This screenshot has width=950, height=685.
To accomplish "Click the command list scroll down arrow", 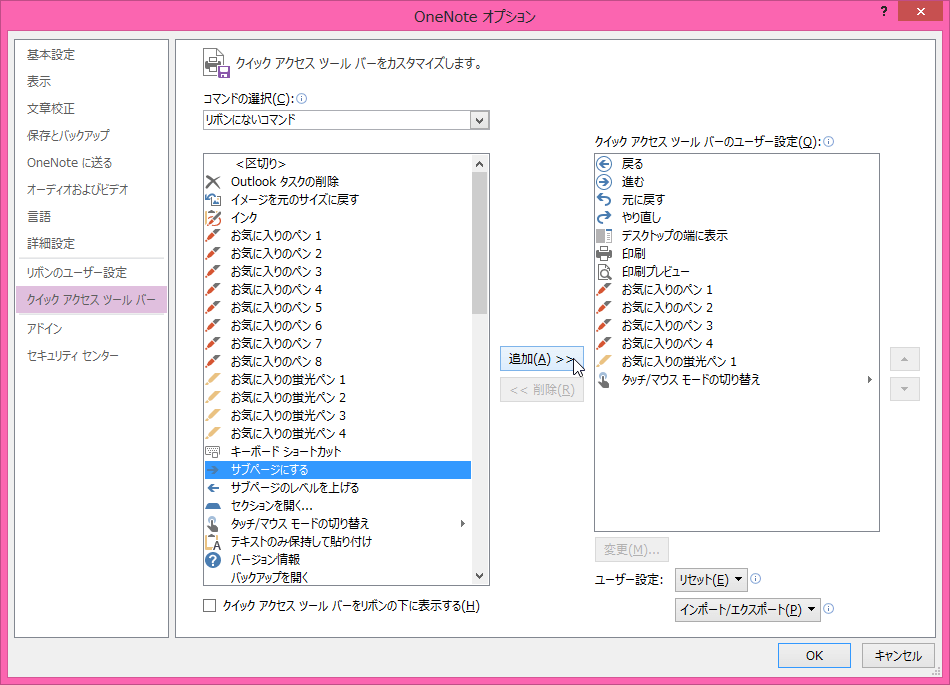I will point(479,576).
